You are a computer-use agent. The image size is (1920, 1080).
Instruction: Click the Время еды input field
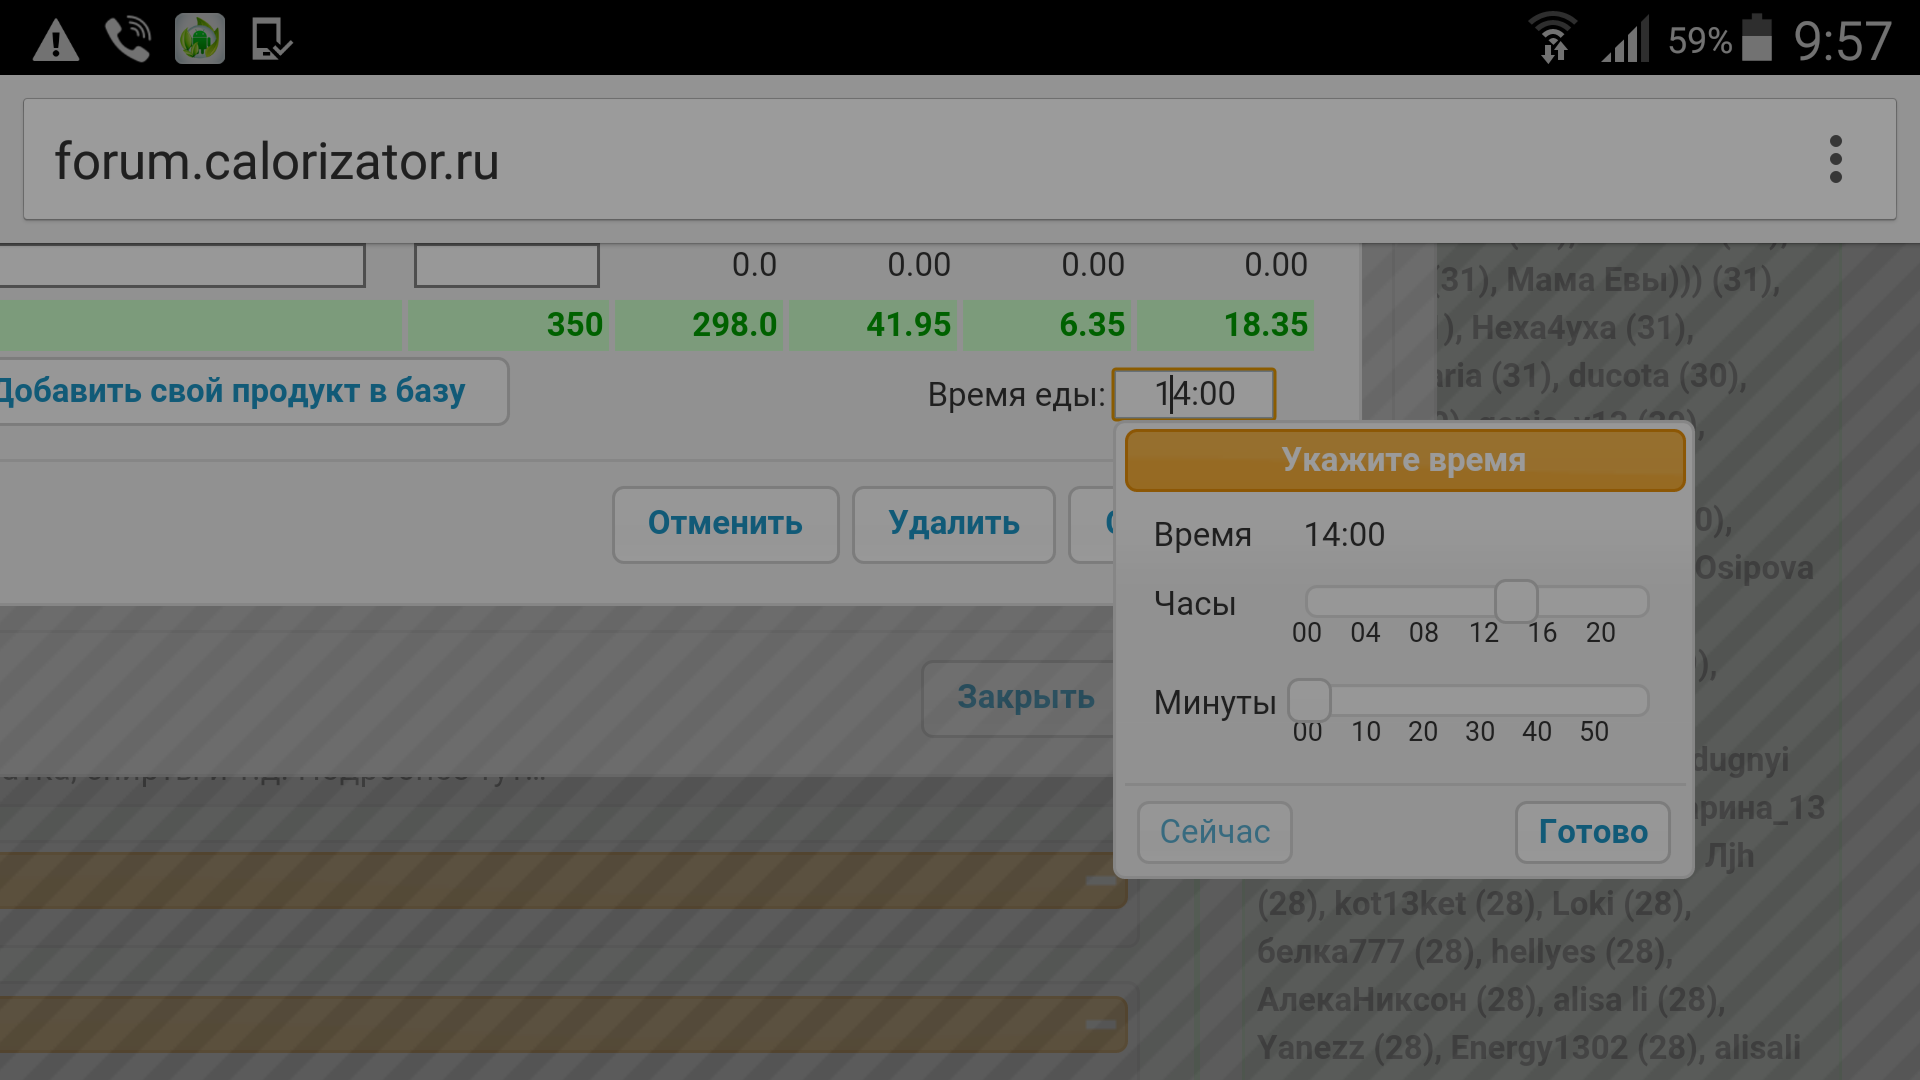1194,394
